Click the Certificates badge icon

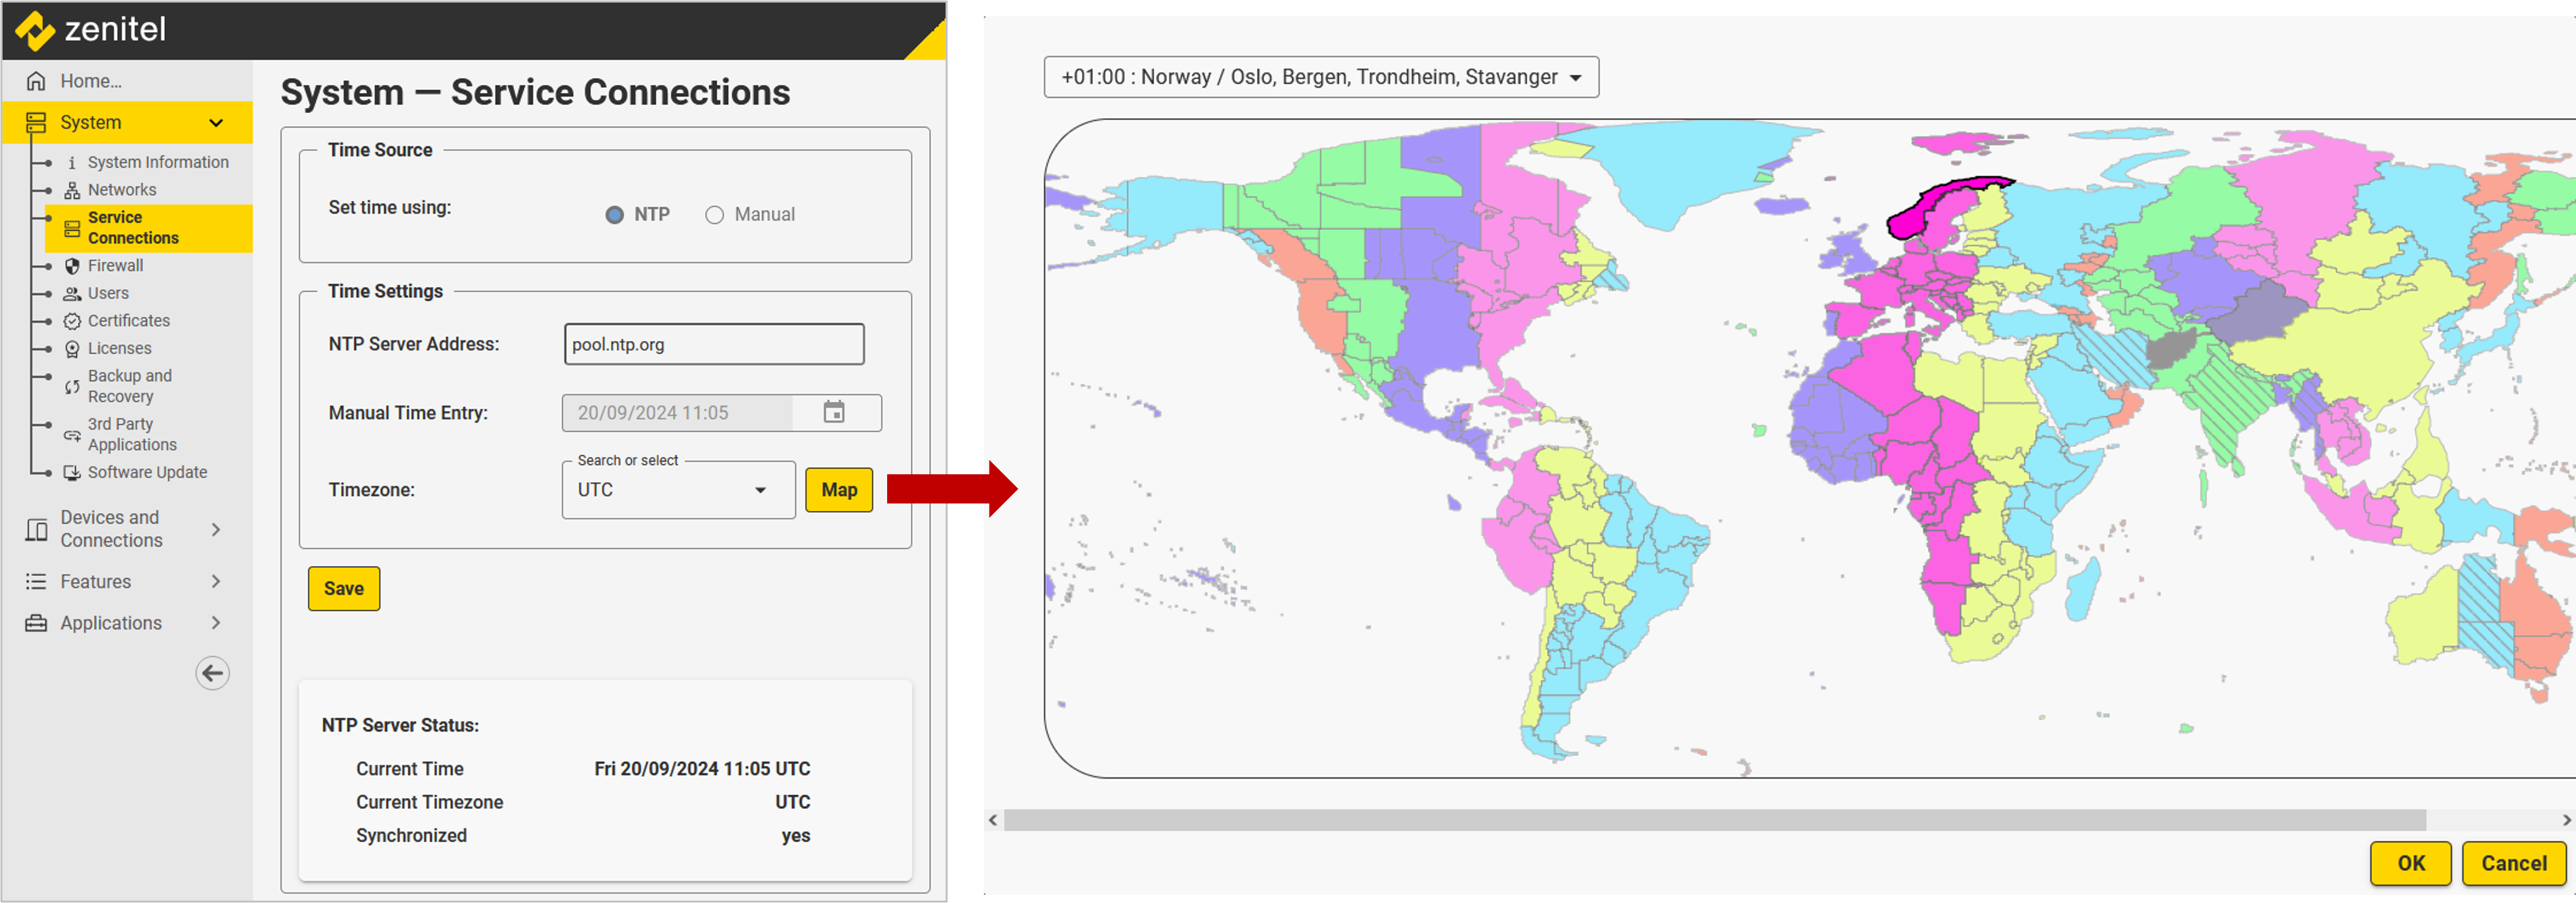(72, 321)
